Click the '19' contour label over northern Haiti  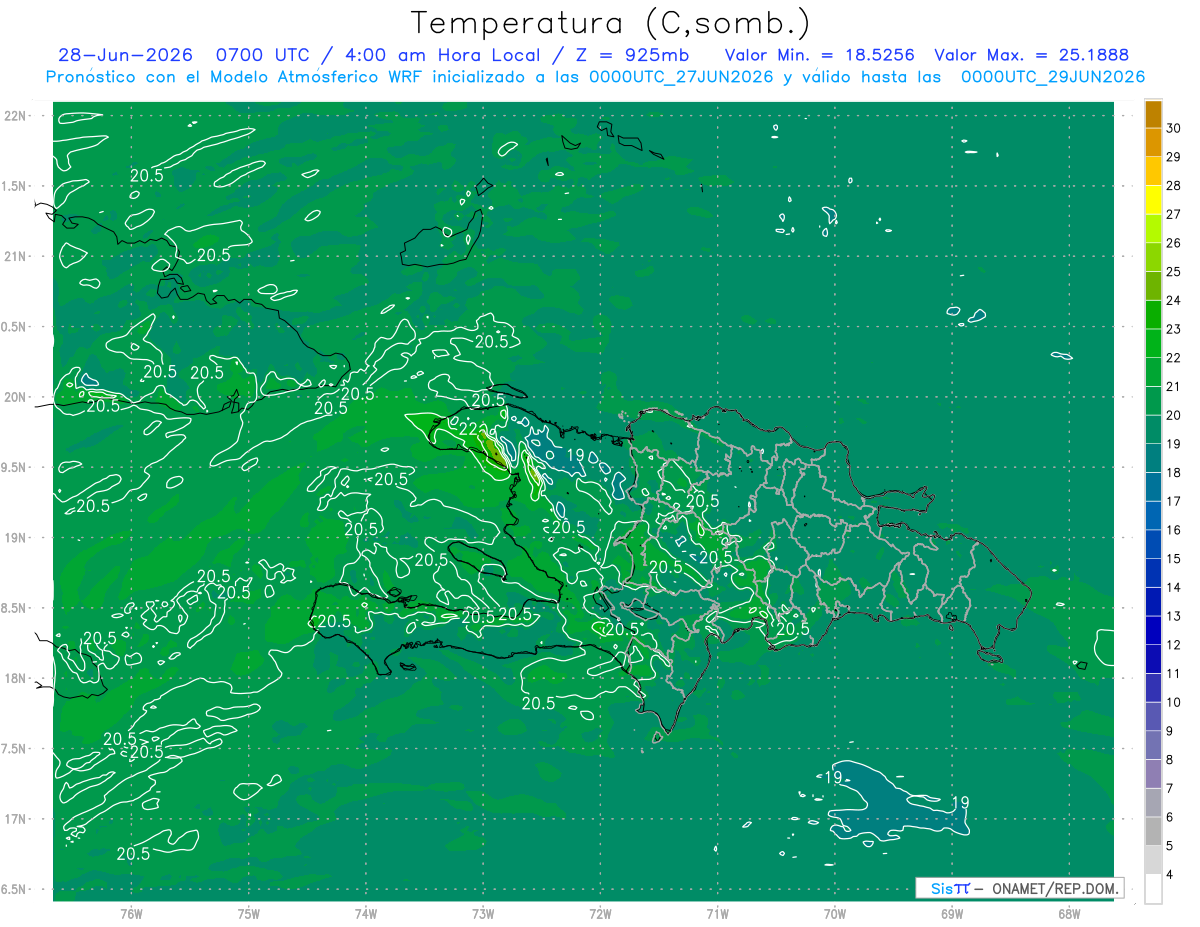click(x=575, y=455)
